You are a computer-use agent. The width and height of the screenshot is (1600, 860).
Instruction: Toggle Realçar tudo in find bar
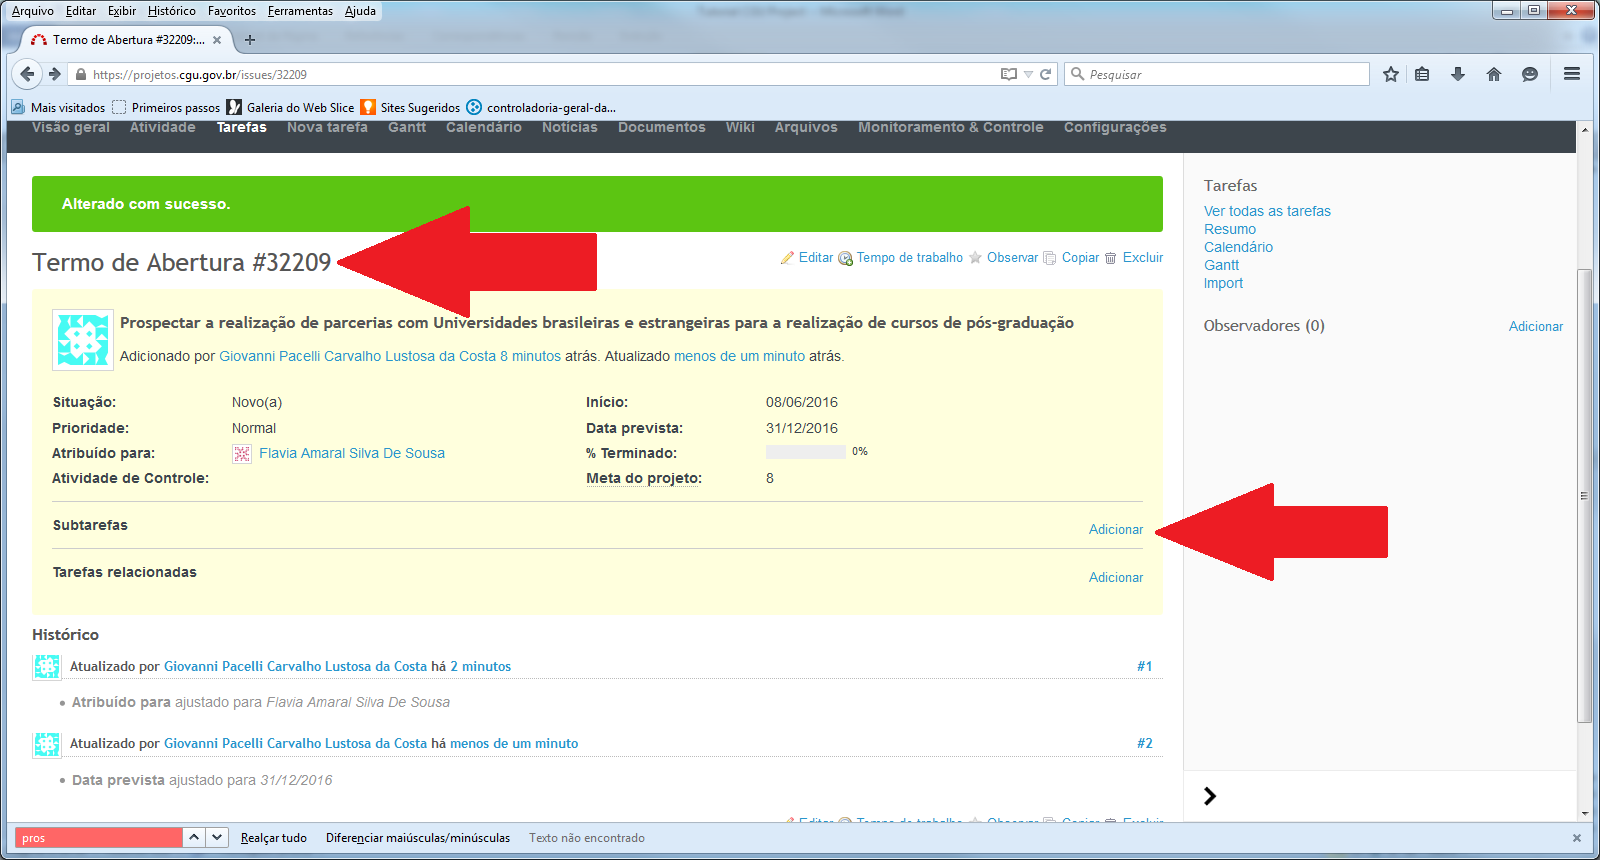coord(273,838)
